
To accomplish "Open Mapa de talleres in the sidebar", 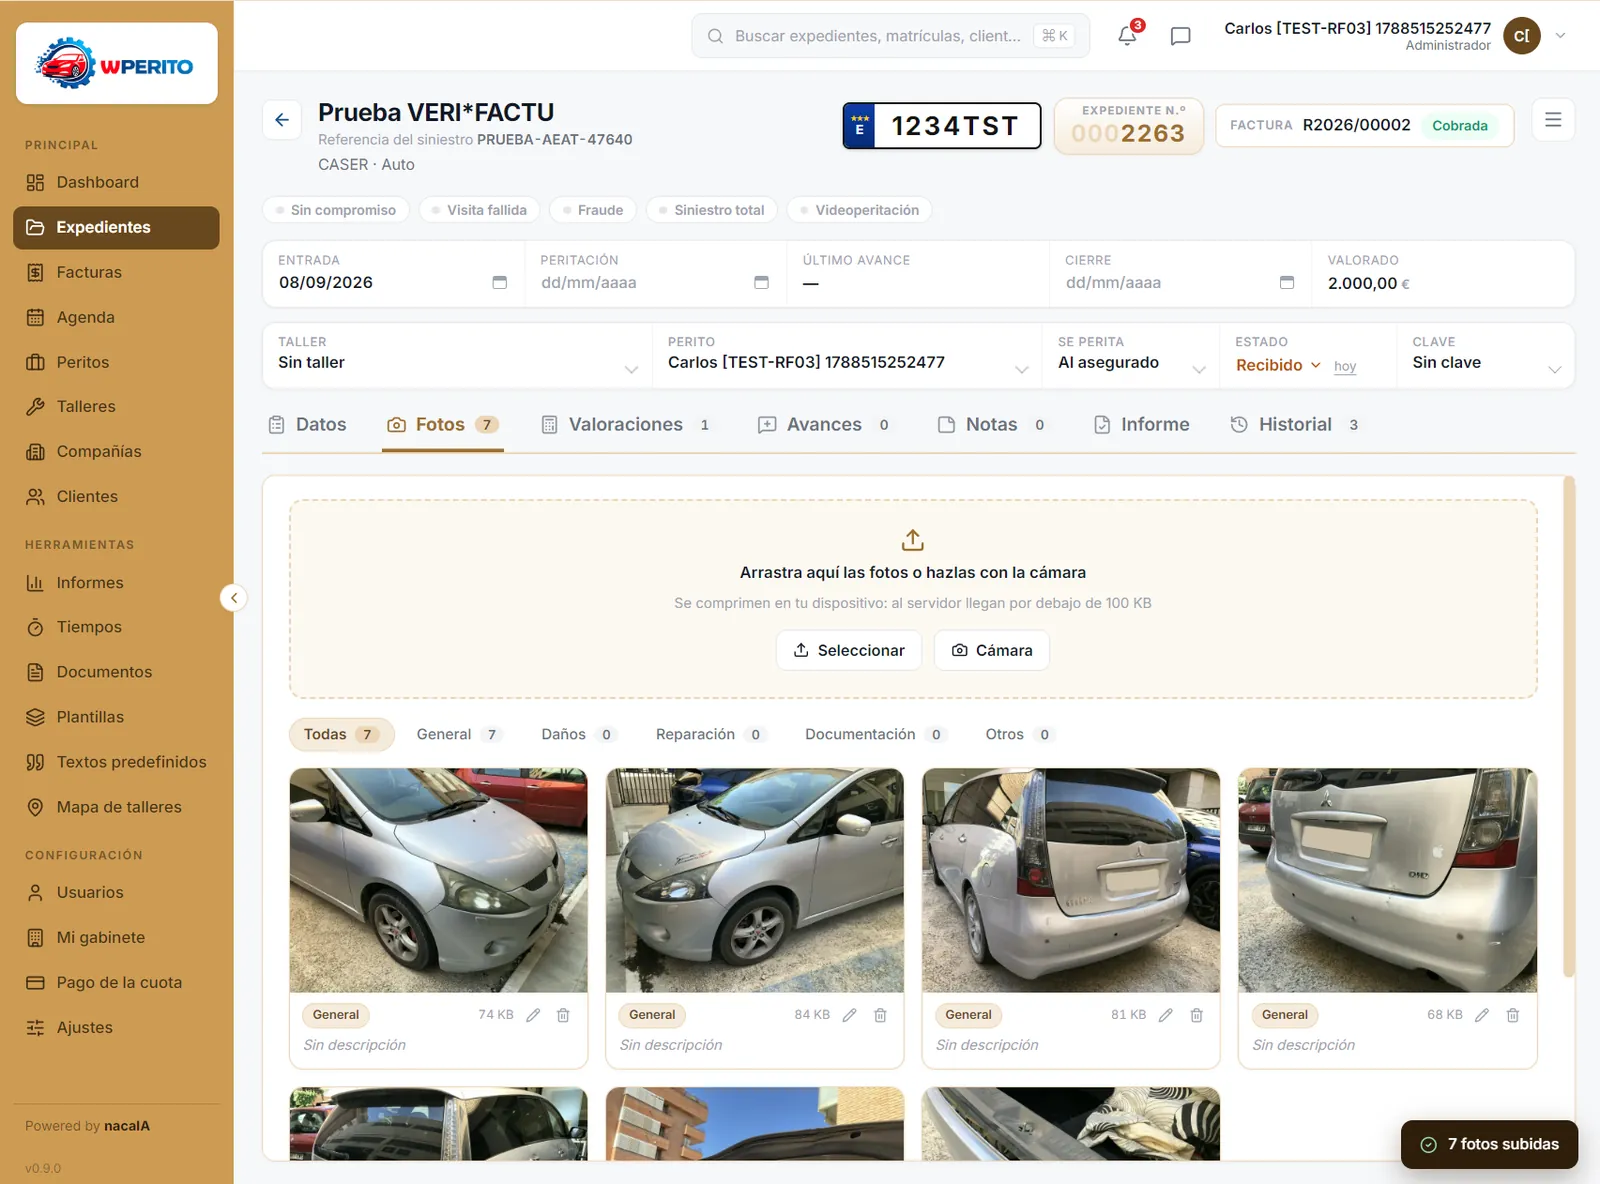I will tap(116, 807).
